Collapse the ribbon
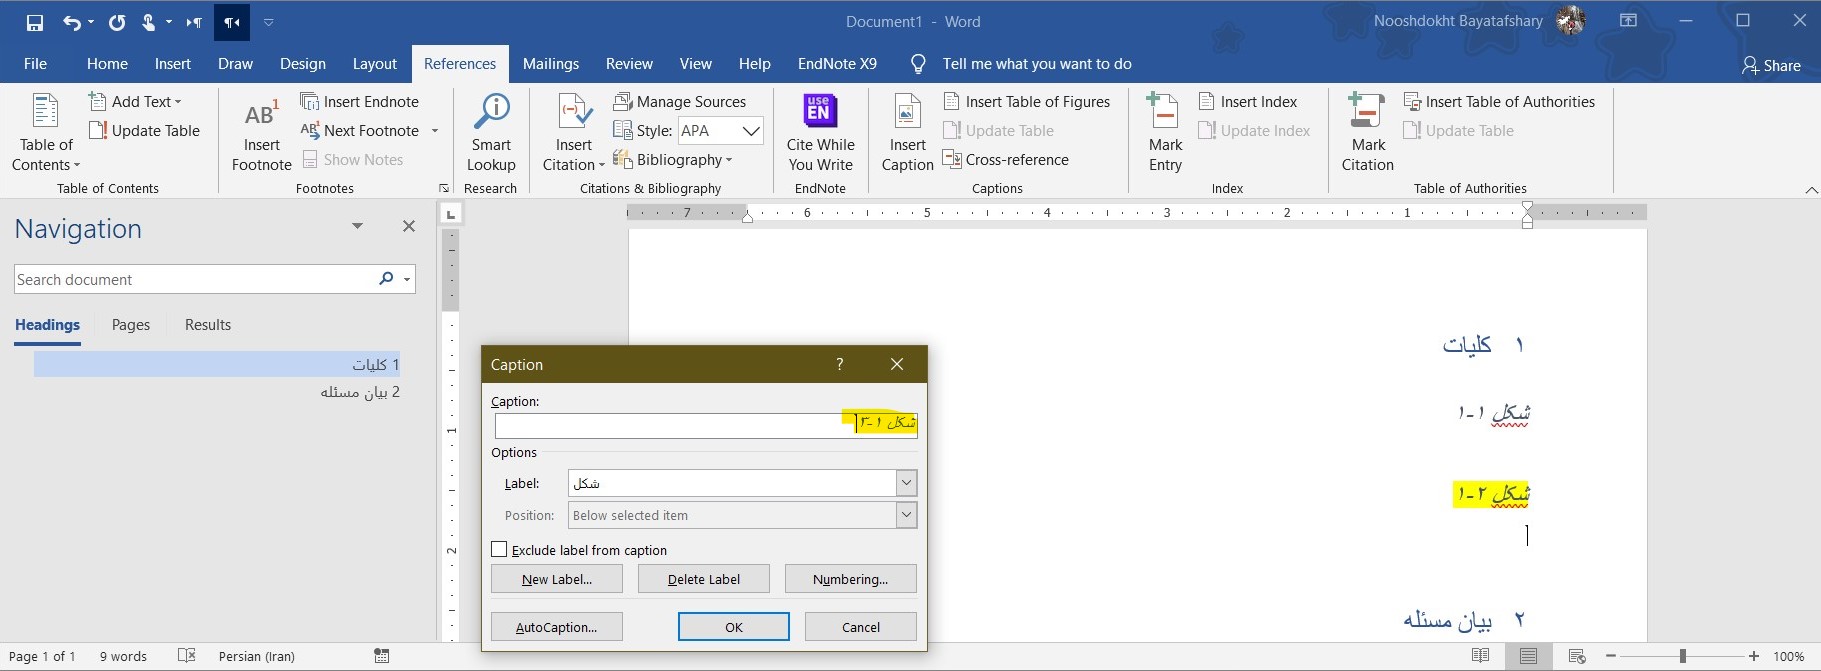1821x671 pixels. pyautogui.click(x=1810, y=190)
